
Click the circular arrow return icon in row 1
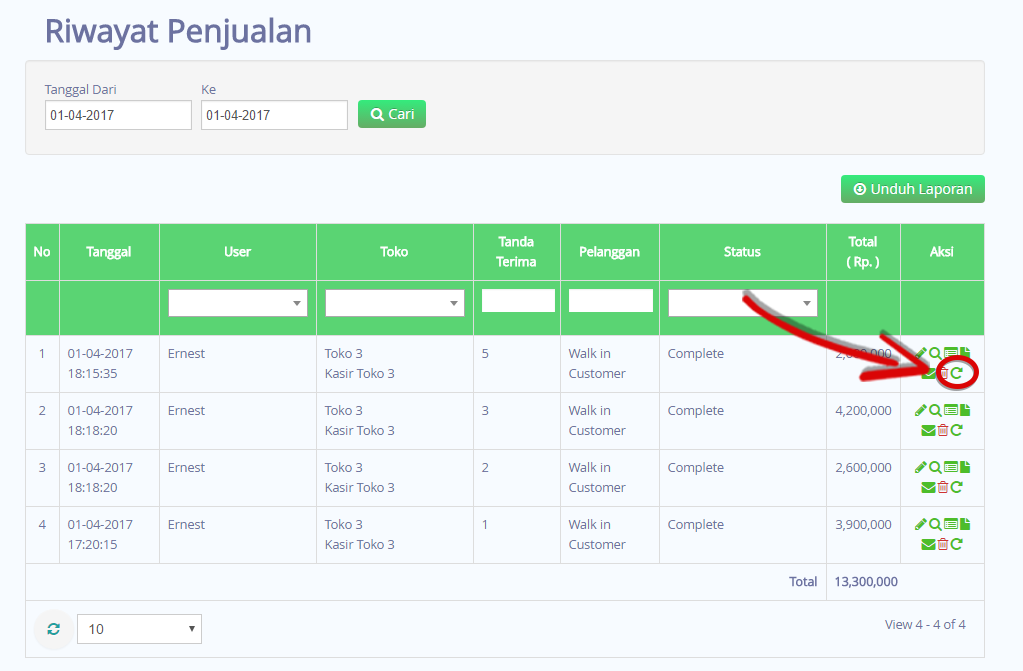pos(957,373)
